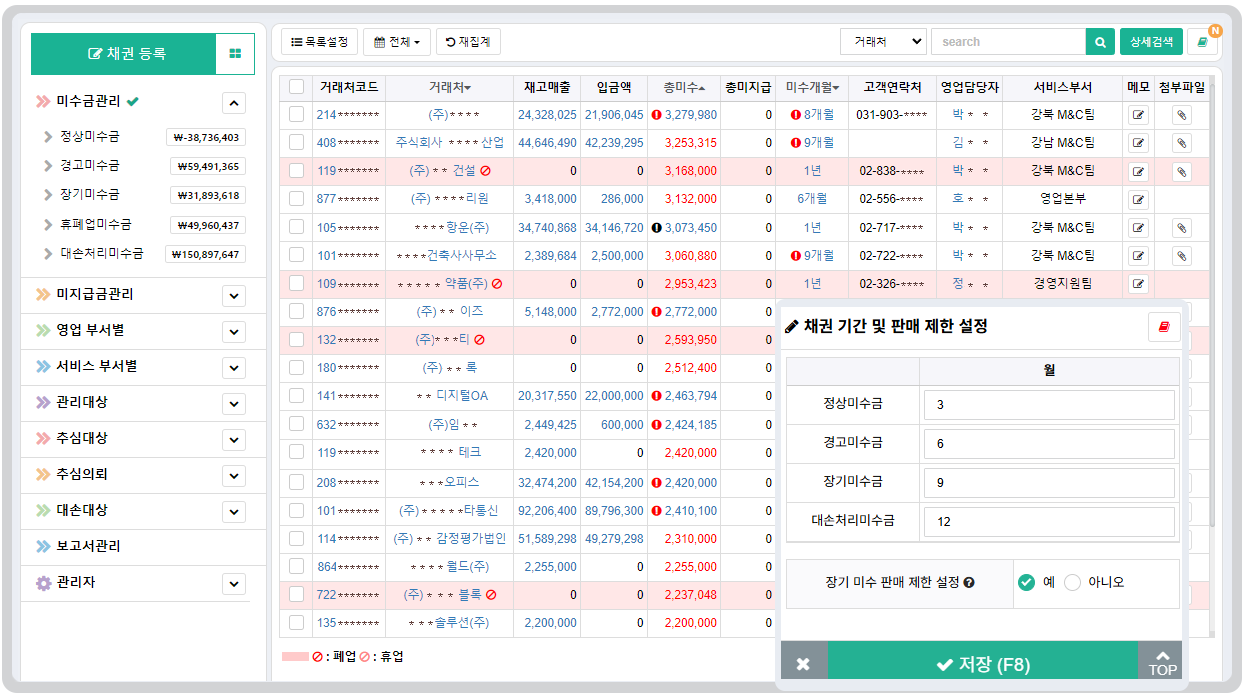
Task: Collapse the 미수금관리 section
Action: [x=234, y=102]
